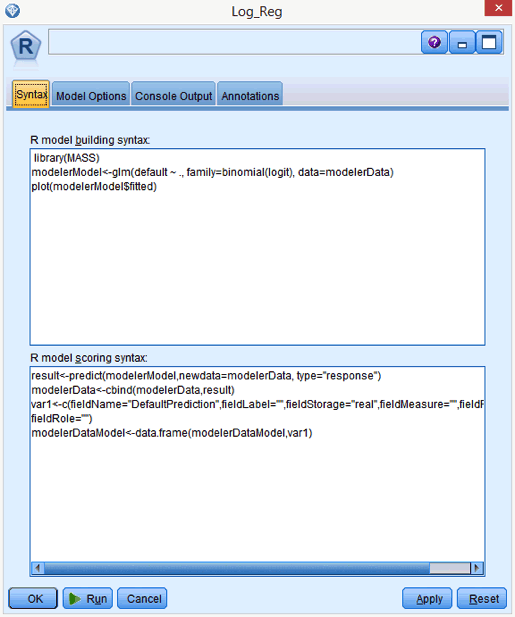The height and width of the screenshot is (617, 515).
Task: Click the minimize dialog icon in header
Action: click(x=462, y=42)
